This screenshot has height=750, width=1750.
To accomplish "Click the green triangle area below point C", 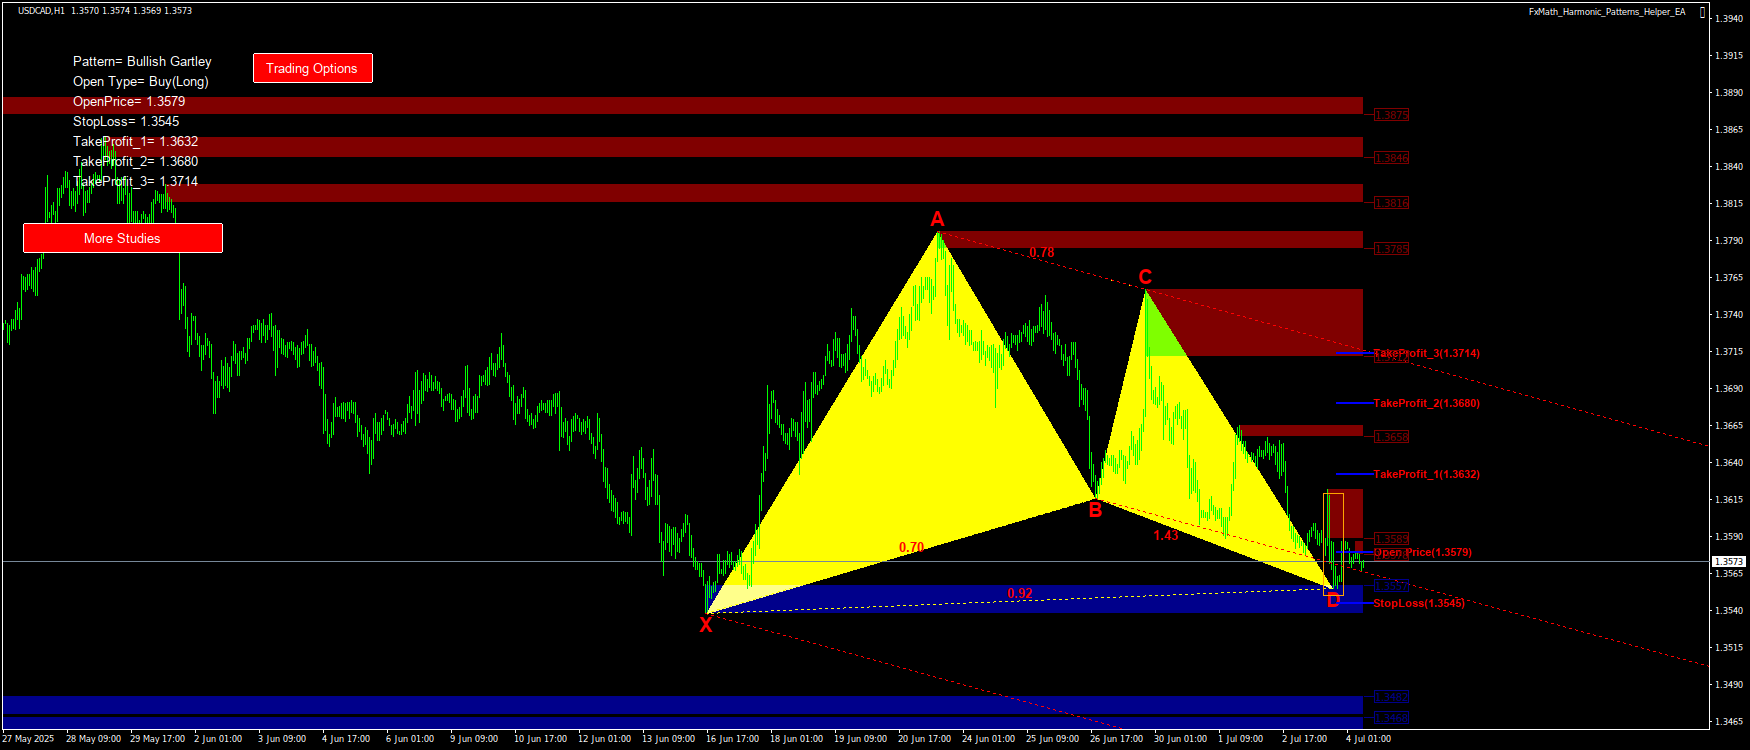I will (1160, 335).
